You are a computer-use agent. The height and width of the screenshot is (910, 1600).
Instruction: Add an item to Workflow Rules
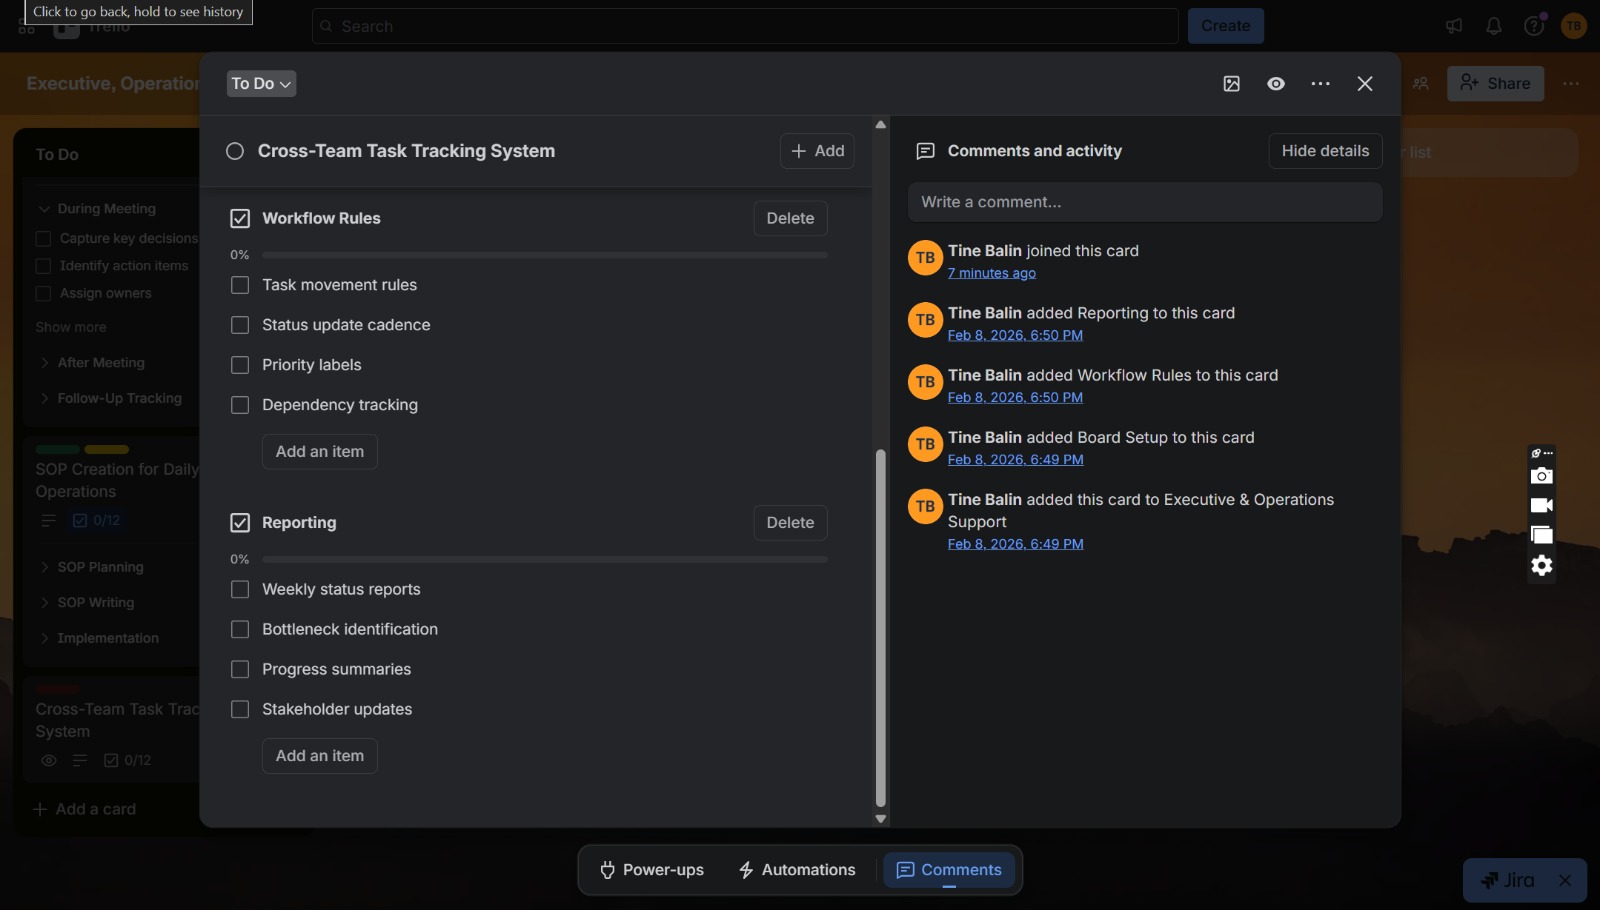click(320, 452)
